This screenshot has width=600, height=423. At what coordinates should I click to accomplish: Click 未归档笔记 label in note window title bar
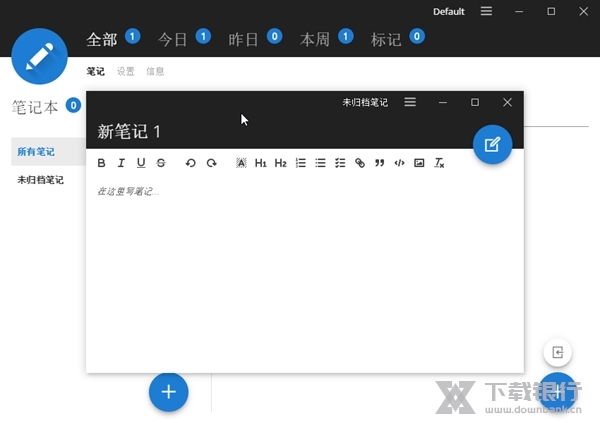click(365, 103)
